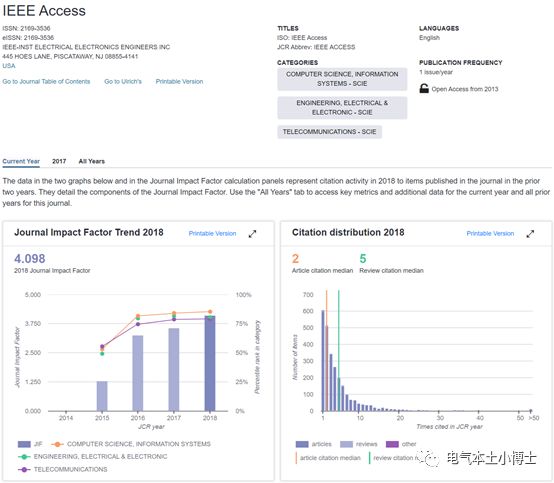
Task: Click the article citation median legend line
Action: (x=296, y=458)
